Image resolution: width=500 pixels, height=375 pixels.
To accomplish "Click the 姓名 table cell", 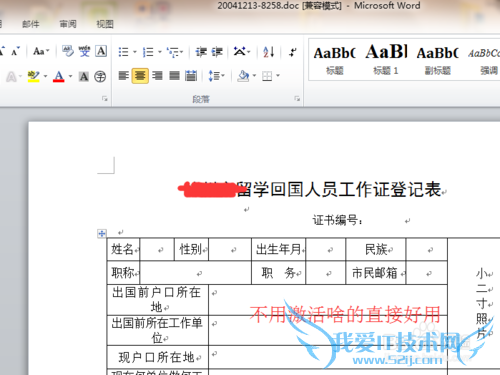I will click(x=123, y=249).
